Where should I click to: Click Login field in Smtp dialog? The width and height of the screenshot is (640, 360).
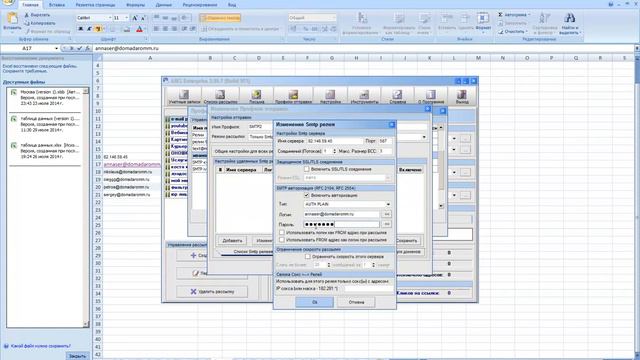341,214
